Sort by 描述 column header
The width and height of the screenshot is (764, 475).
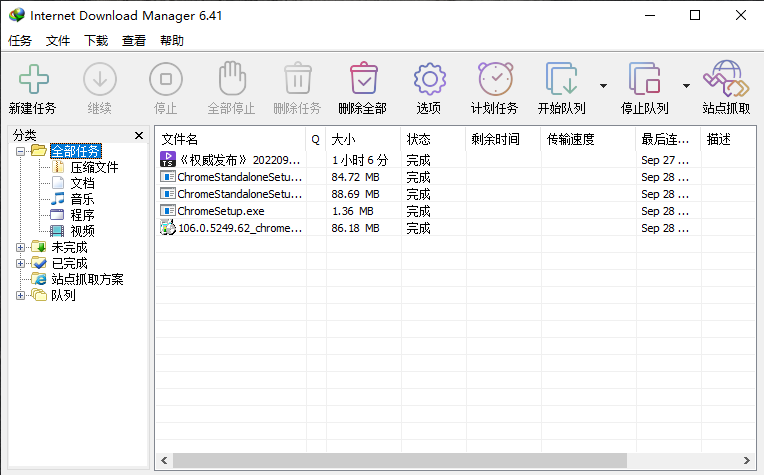[x=728, y=139]
